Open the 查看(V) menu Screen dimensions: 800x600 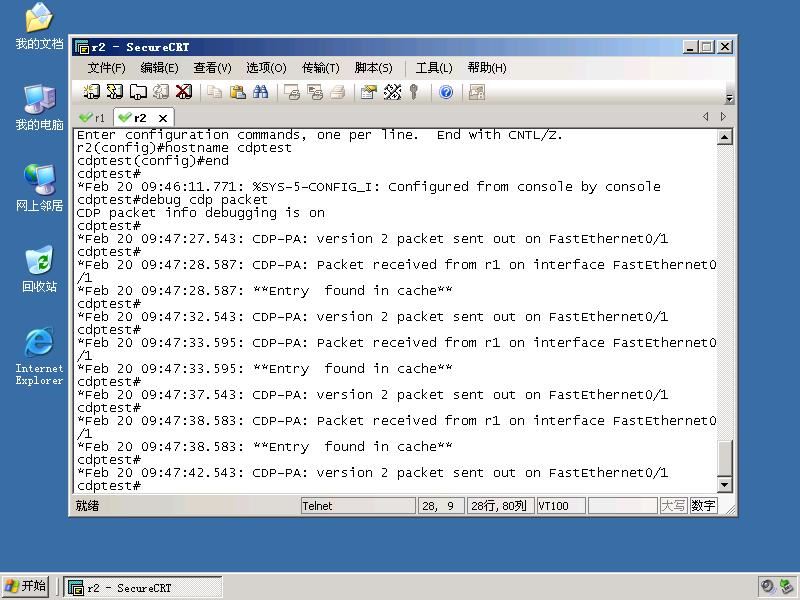coord(212,68)
